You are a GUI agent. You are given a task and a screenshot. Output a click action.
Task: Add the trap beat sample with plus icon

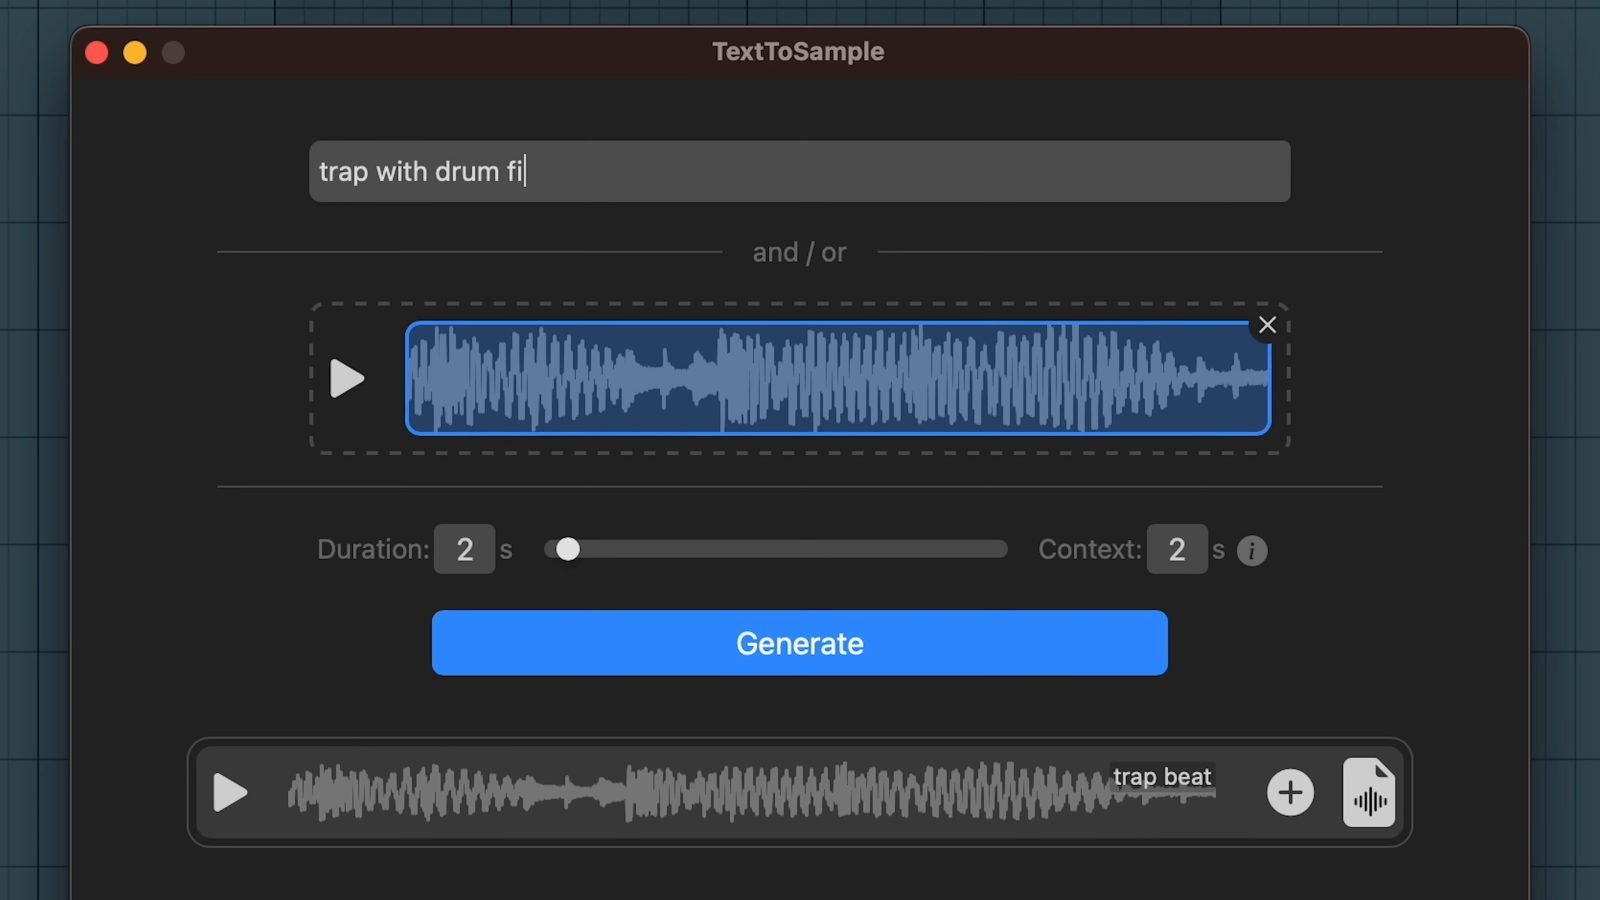coord(1290,792)
